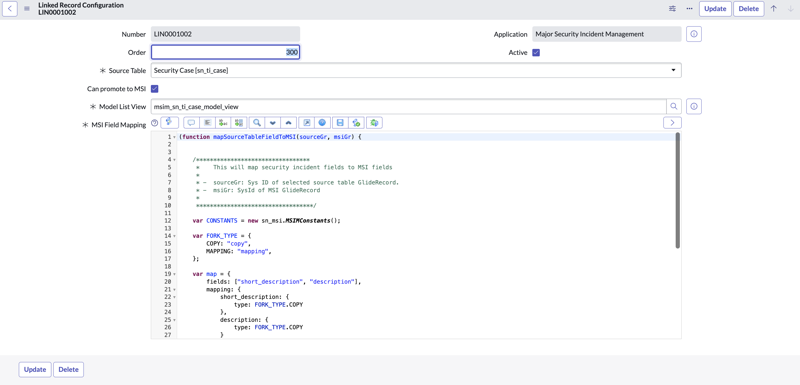Collapse description fold at line 25
This screenshot has height=385, width=800.
[174, 320]
